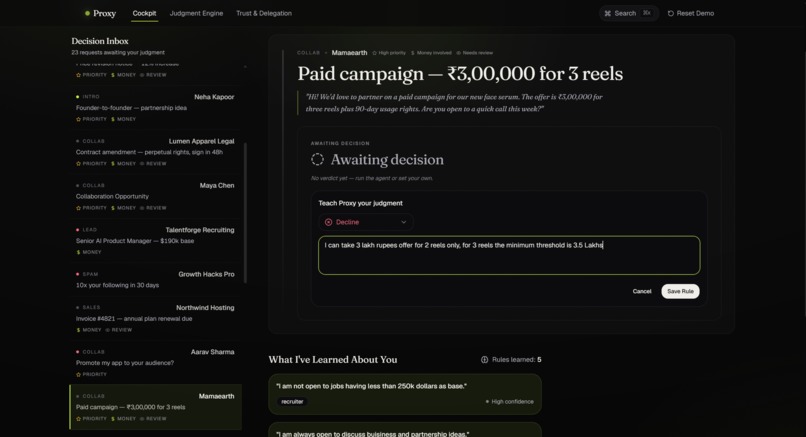Click the red circle-x icon beside Decline
Viewport: 806px width, 437px height.
(328, 222)
